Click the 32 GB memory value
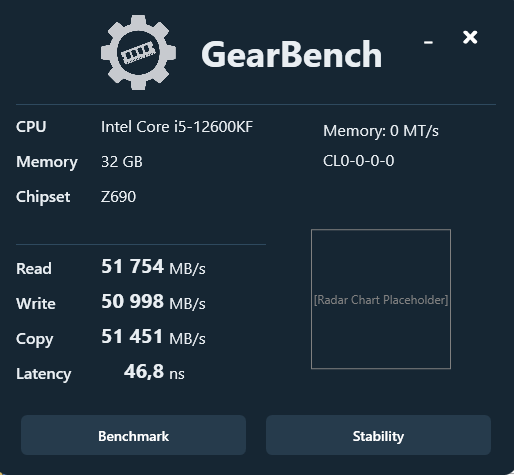The height and width of the screenshot is (475, 514). click(x=122, y=162)
